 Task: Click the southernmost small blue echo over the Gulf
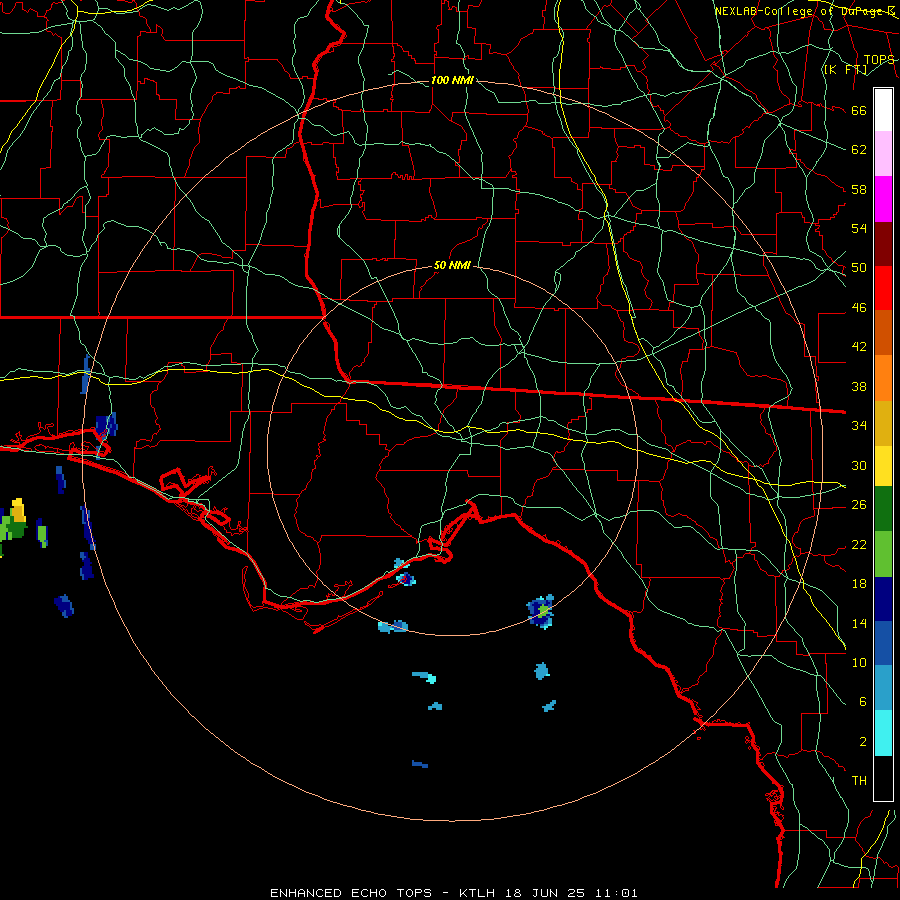420,764
